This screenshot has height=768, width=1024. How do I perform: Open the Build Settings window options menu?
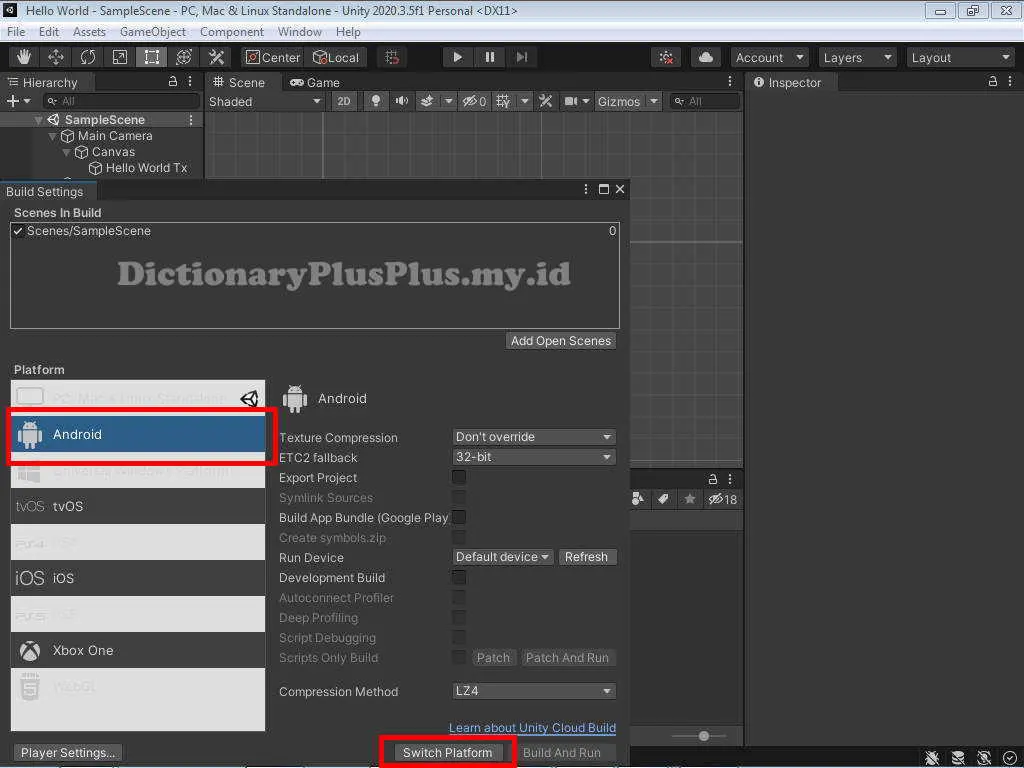point(586,189)
